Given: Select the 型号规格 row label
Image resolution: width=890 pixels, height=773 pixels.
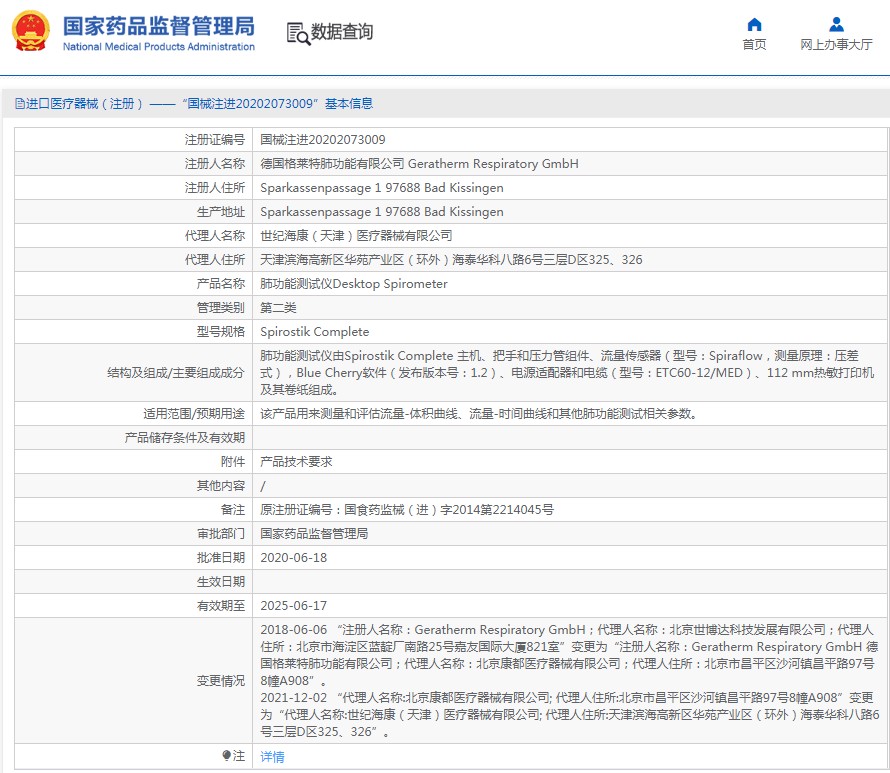Looking at the screenshot, I should tap(221, 331).
